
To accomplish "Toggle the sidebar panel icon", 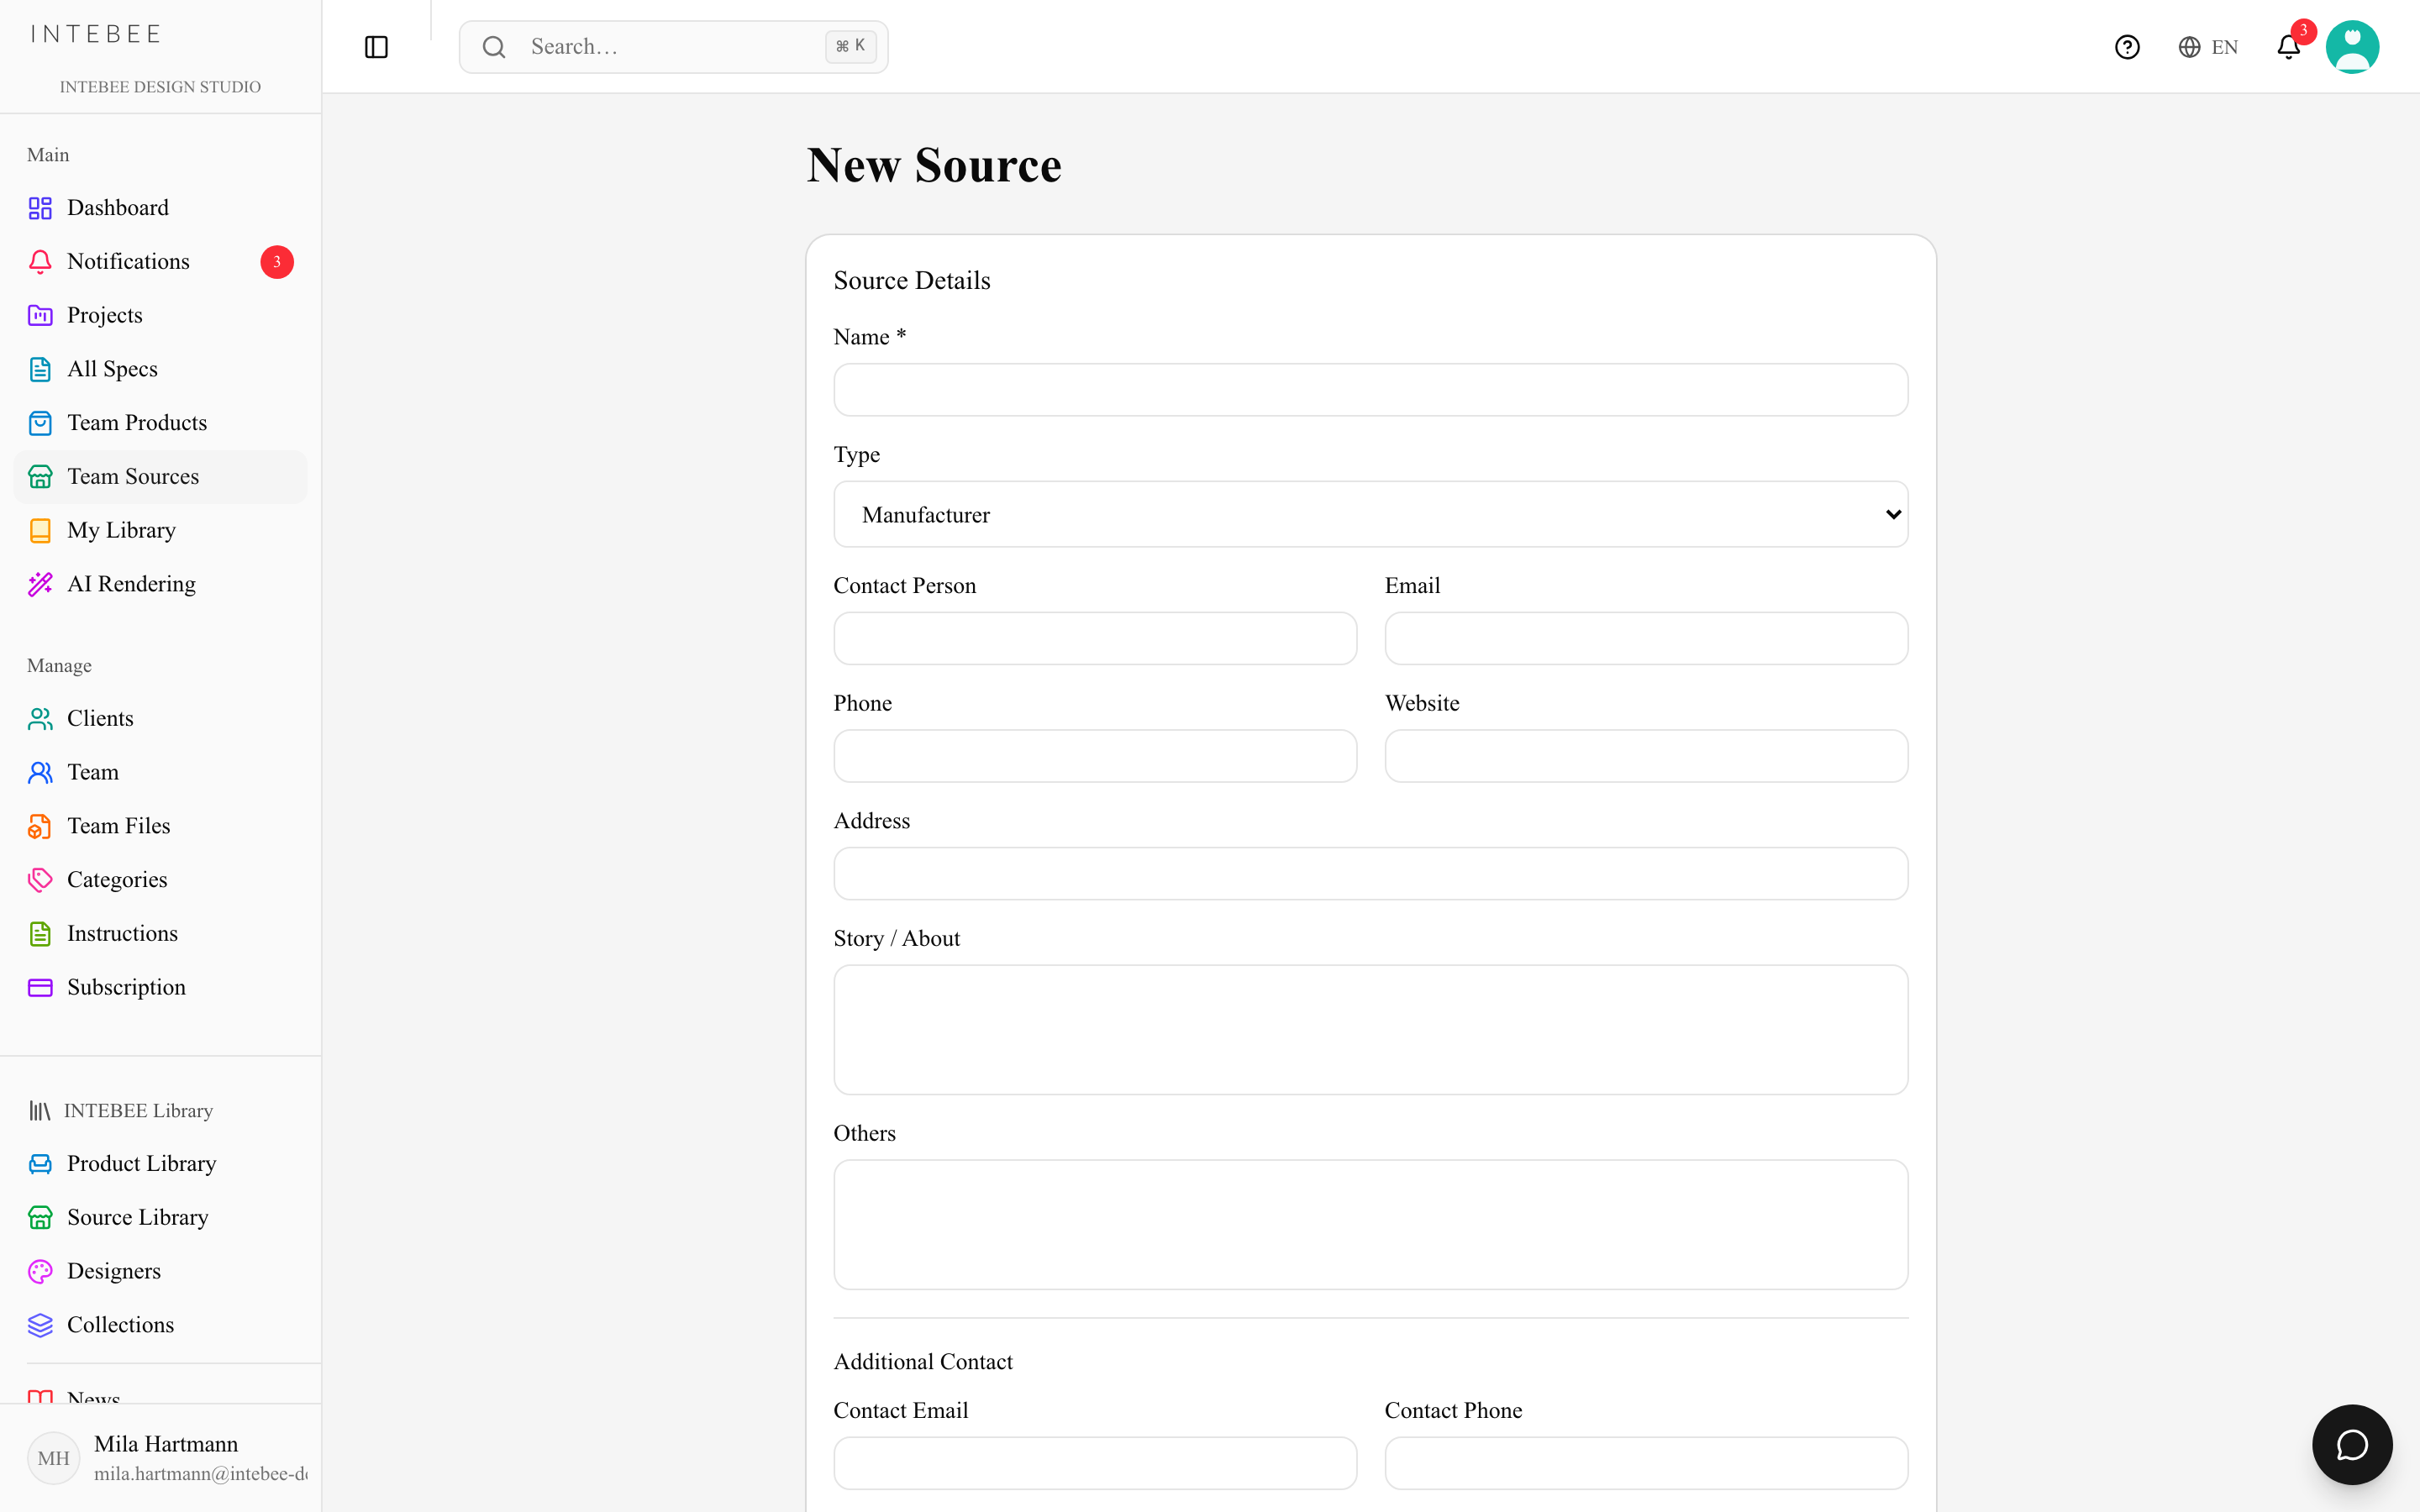I will click(376, 47).
